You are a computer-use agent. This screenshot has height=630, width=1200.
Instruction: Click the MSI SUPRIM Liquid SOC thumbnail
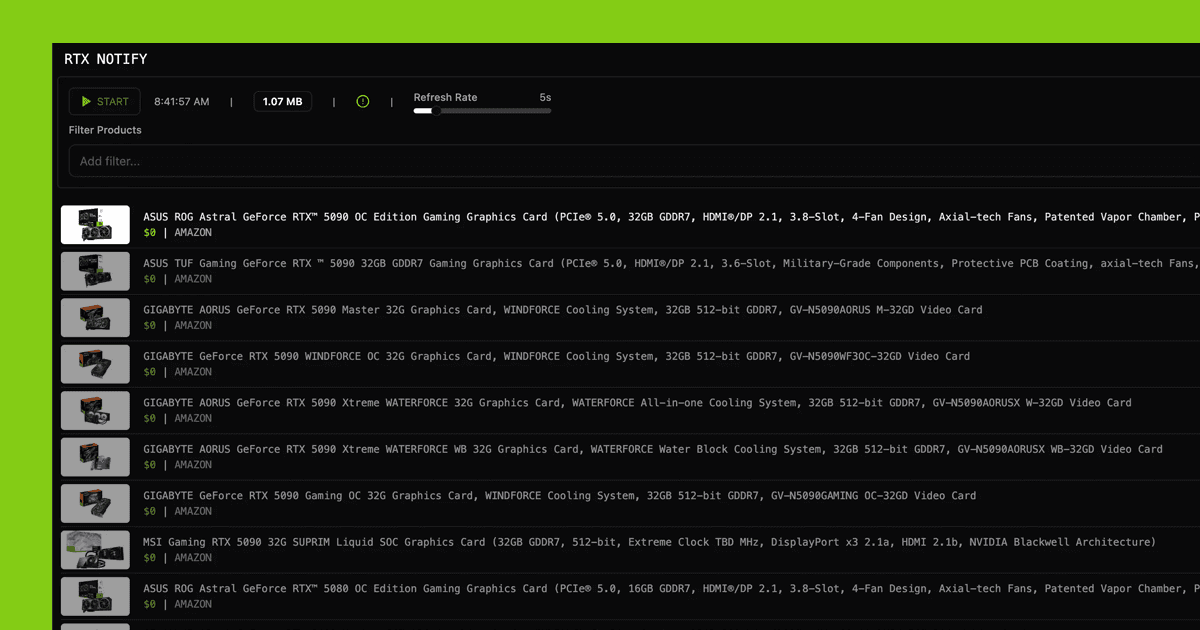coord(95,549)
